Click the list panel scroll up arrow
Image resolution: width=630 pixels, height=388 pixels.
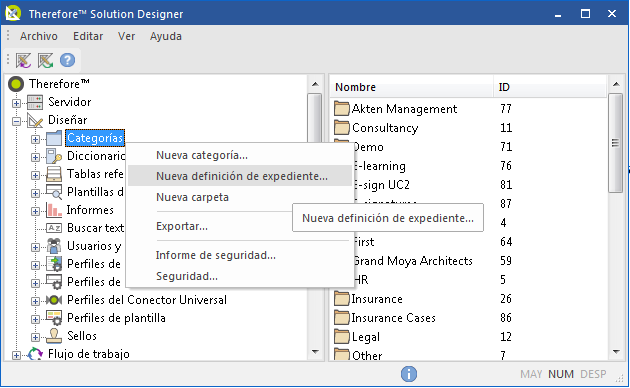pyautogui.click(x=616, y=84)
